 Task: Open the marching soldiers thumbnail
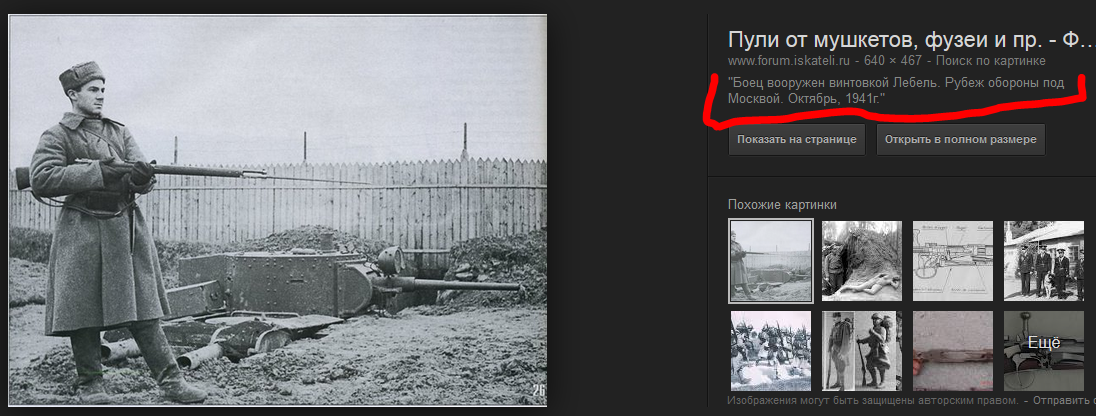[x=771, y=351]
